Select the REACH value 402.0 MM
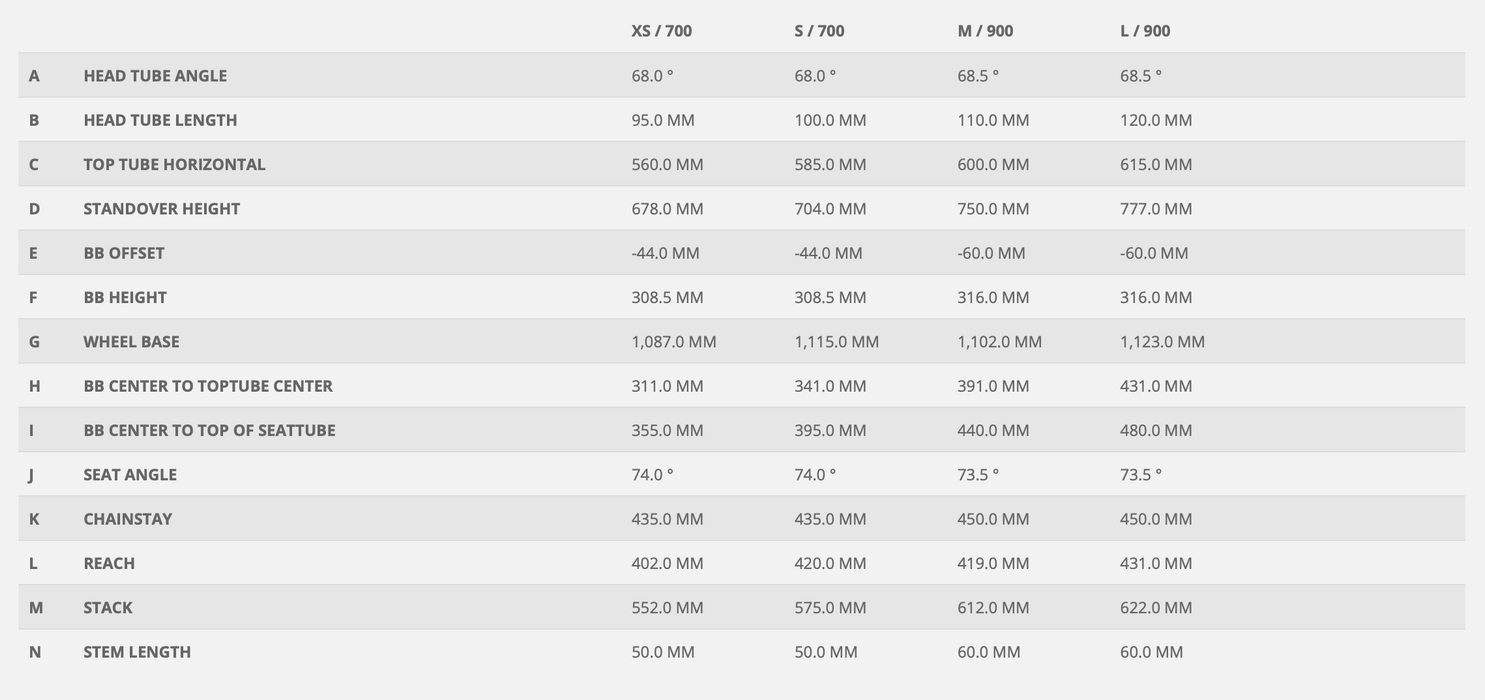 (x=667, y=563)
